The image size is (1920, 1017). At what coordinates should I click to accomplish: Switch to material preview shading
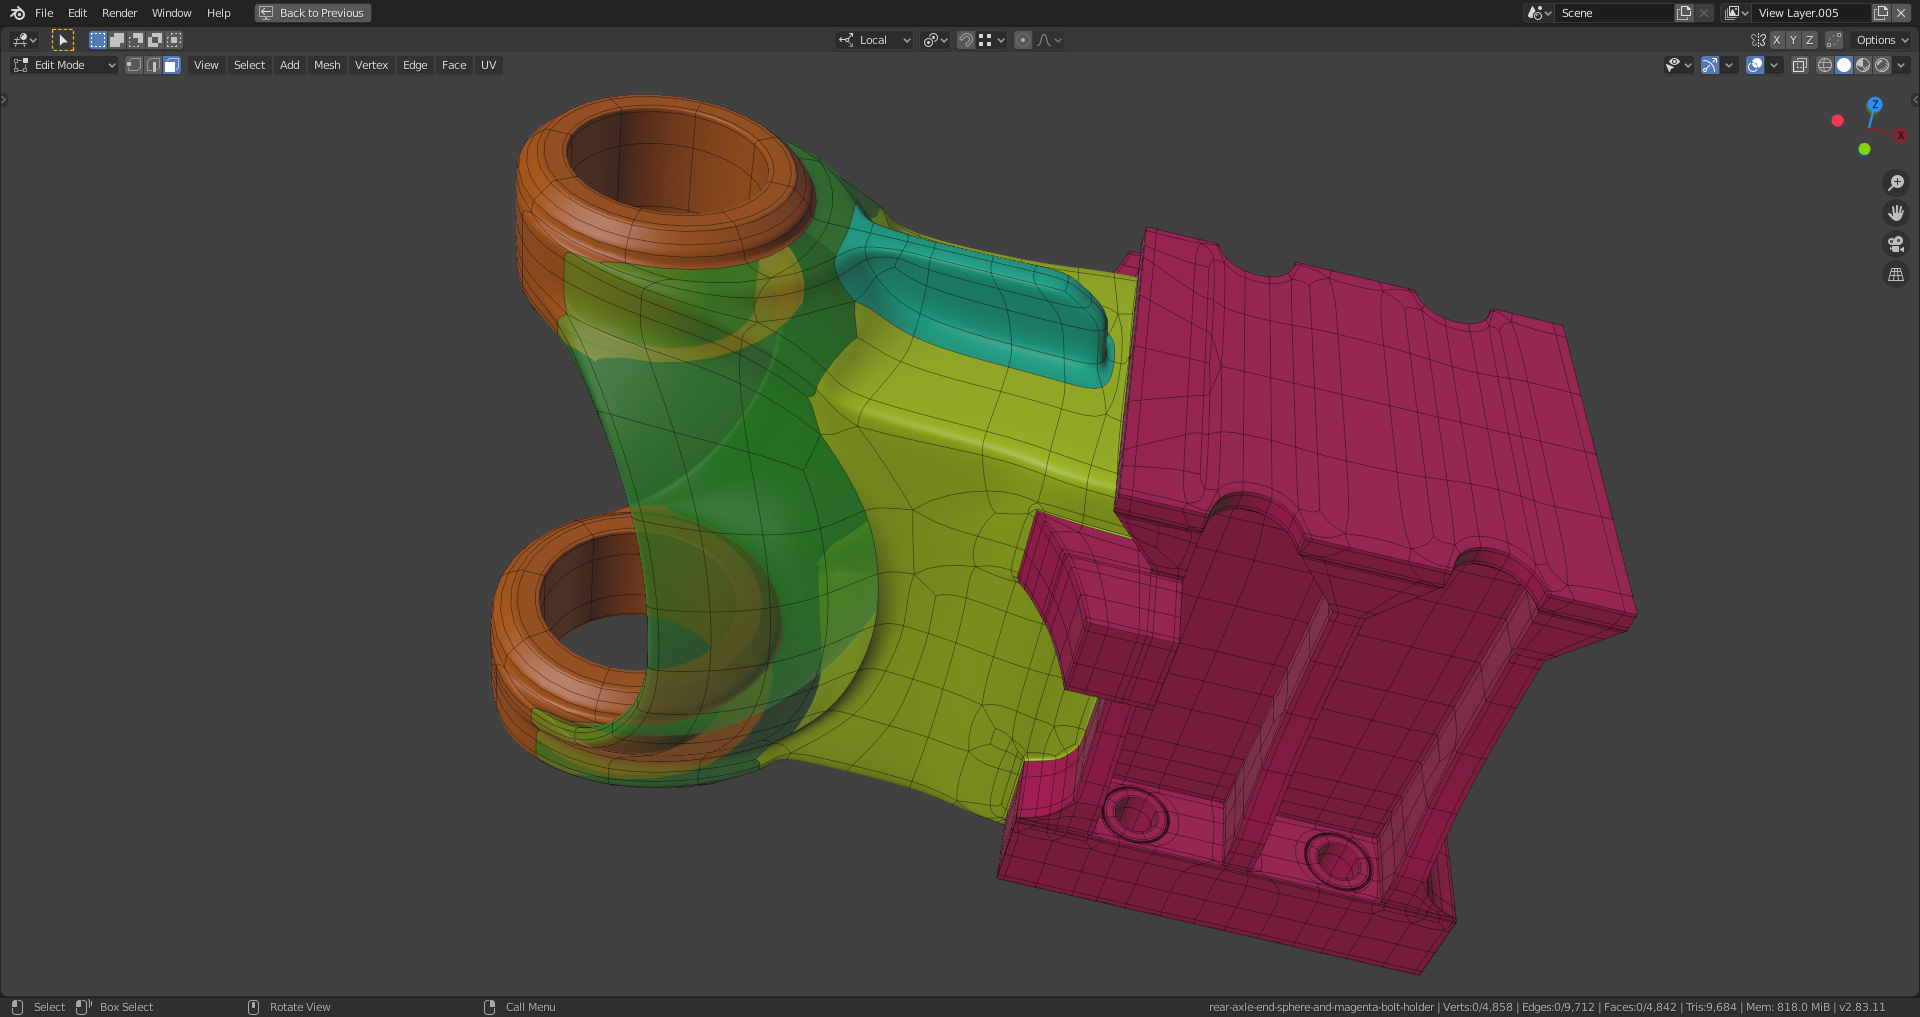1863,65
